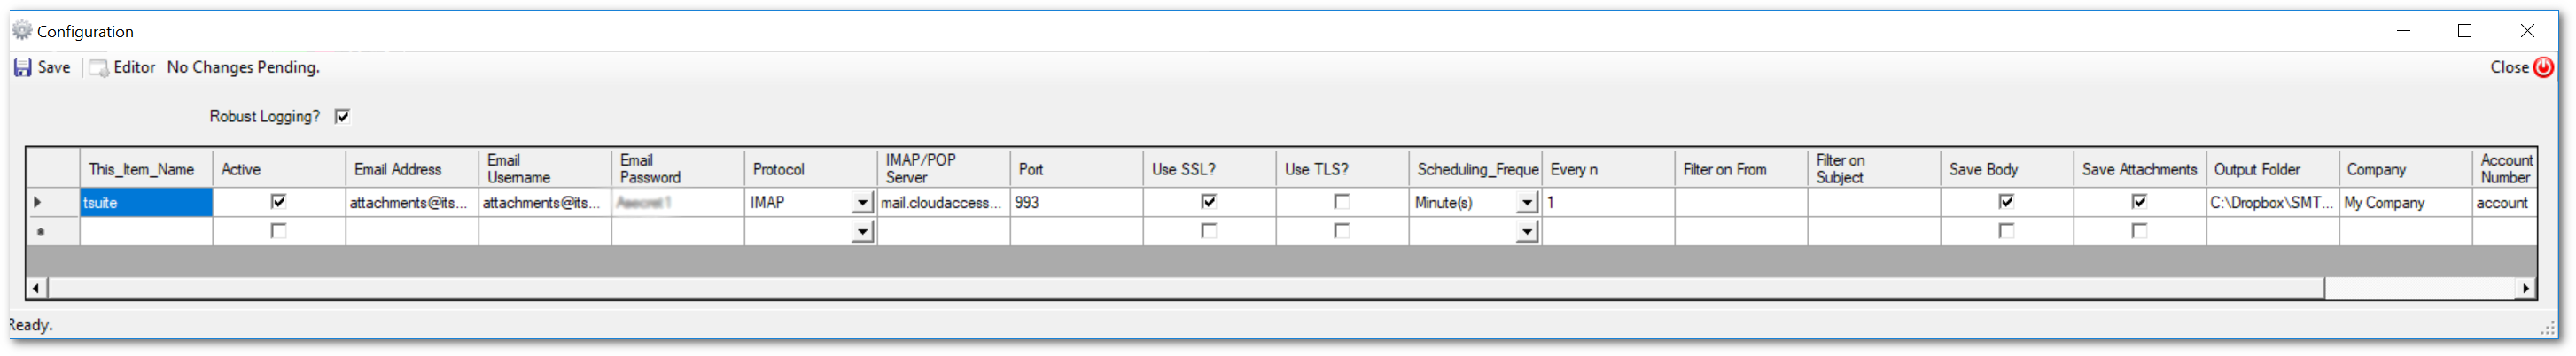The height and width of the screenshot is (356, 2576).
Task: Click the configuration gear icon in title bar
Action: click(22, 31)
